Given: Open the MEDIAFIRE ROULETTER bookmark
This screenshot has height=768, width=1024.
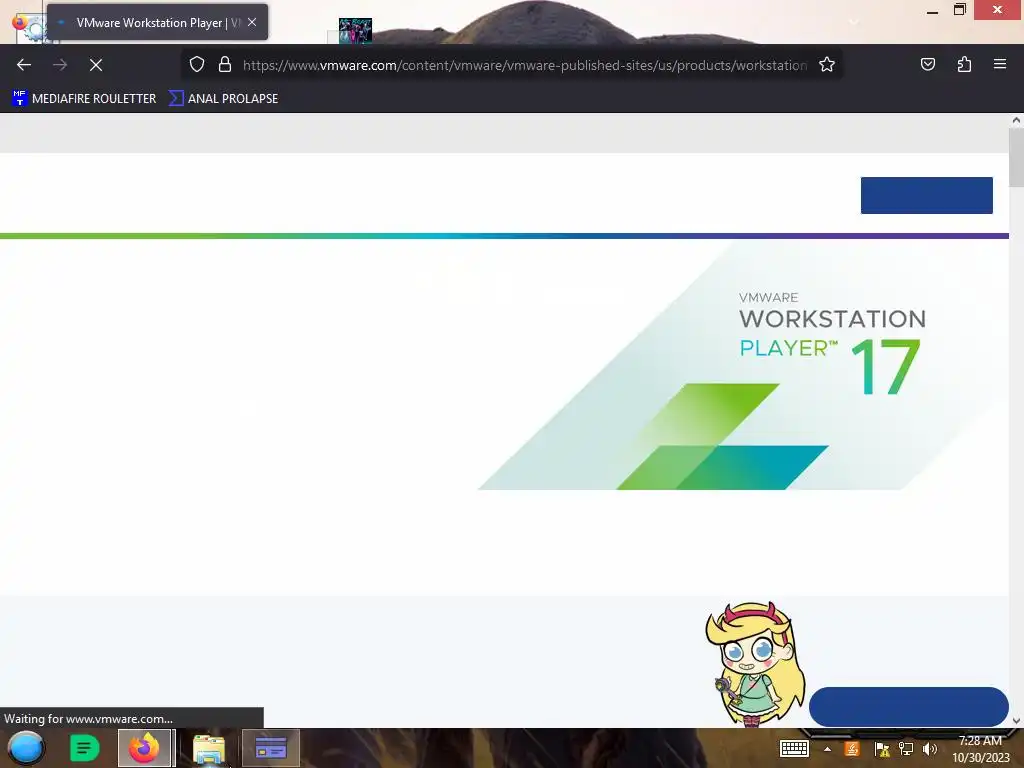Looking at the screenshot, I should tap(84, 99).
